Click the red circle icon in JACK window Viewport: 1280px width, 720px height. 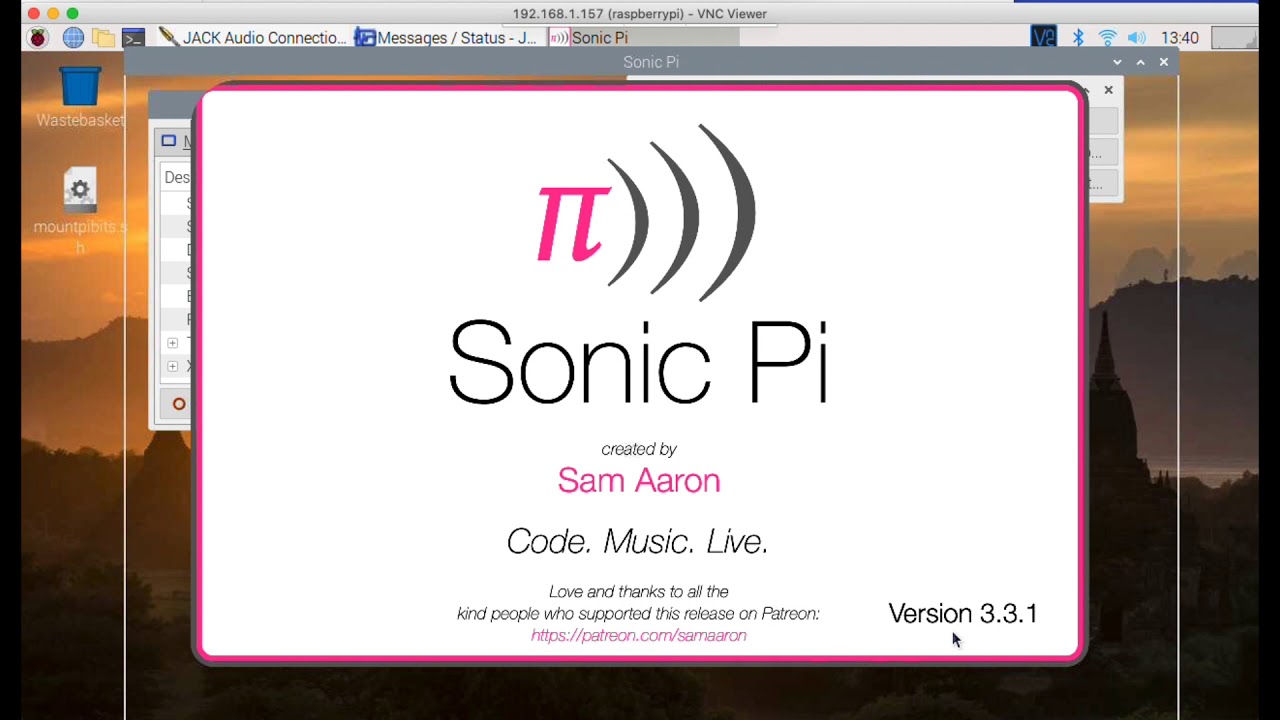(x=178, y=404)
